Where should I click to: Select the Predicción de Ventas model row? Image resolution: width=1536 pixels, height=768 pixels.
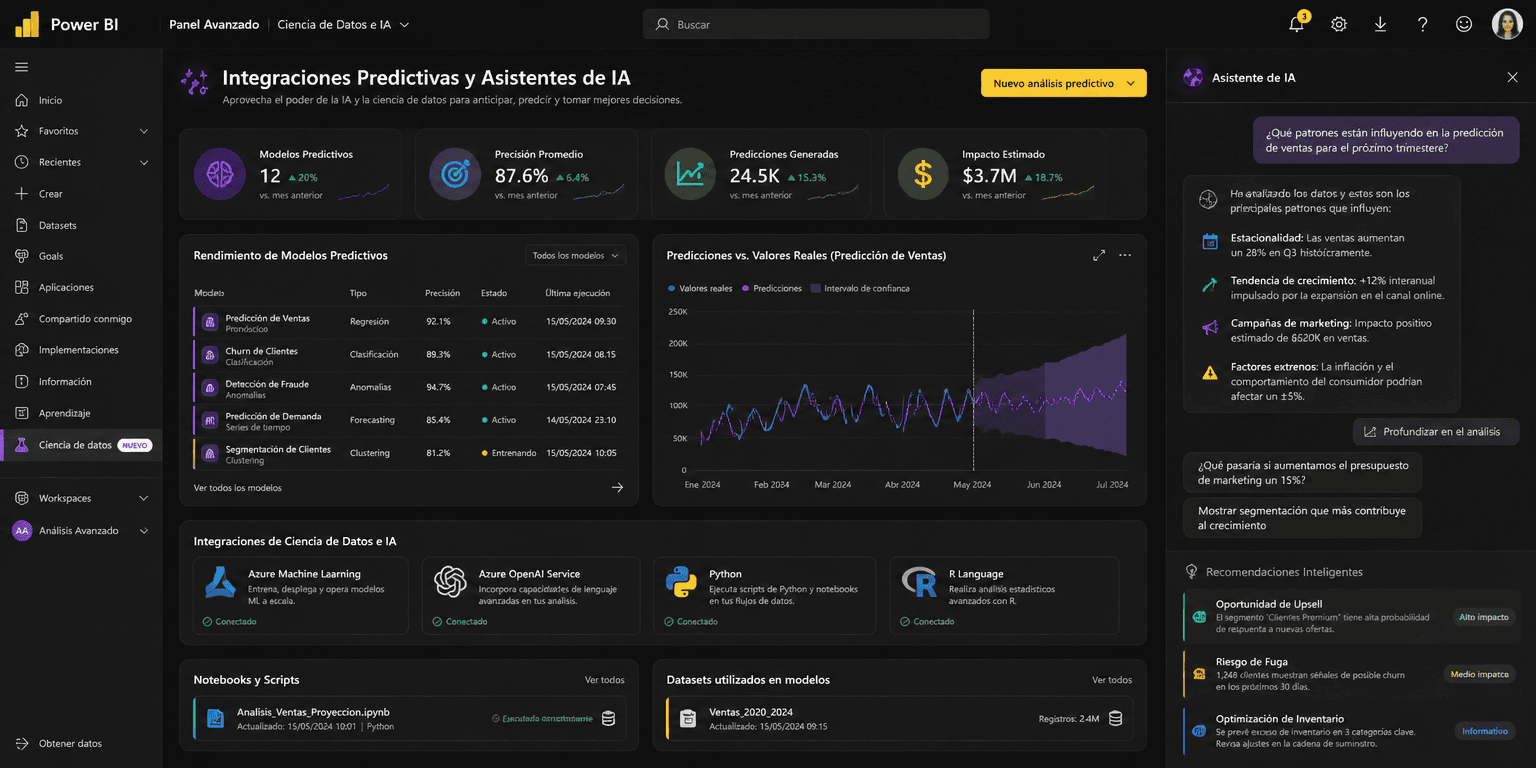tap(409, 322)
